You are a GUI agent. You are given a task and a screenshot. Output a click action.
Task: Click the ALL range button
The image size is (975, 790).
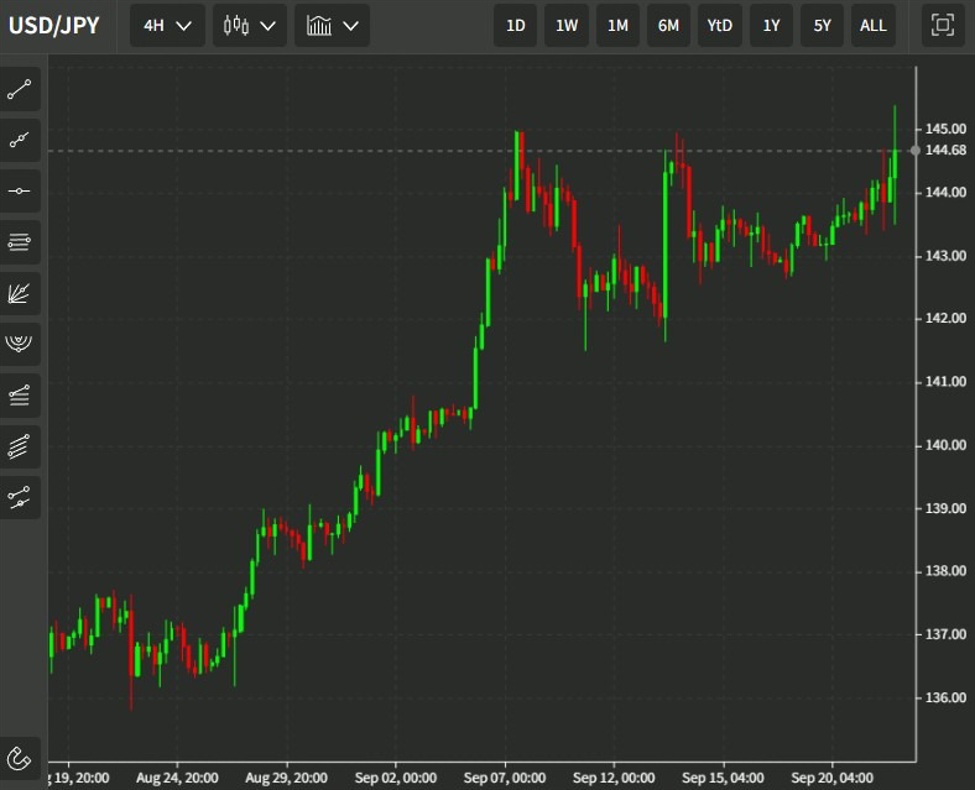[873, 26]
